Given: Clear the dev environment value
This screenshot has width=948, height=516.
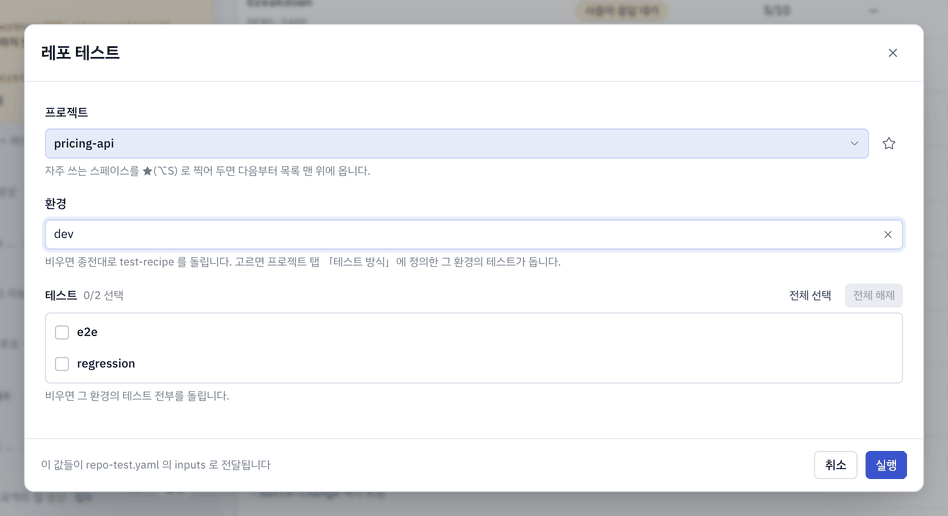Looking at the screenshot, I should tap(888, 235).
